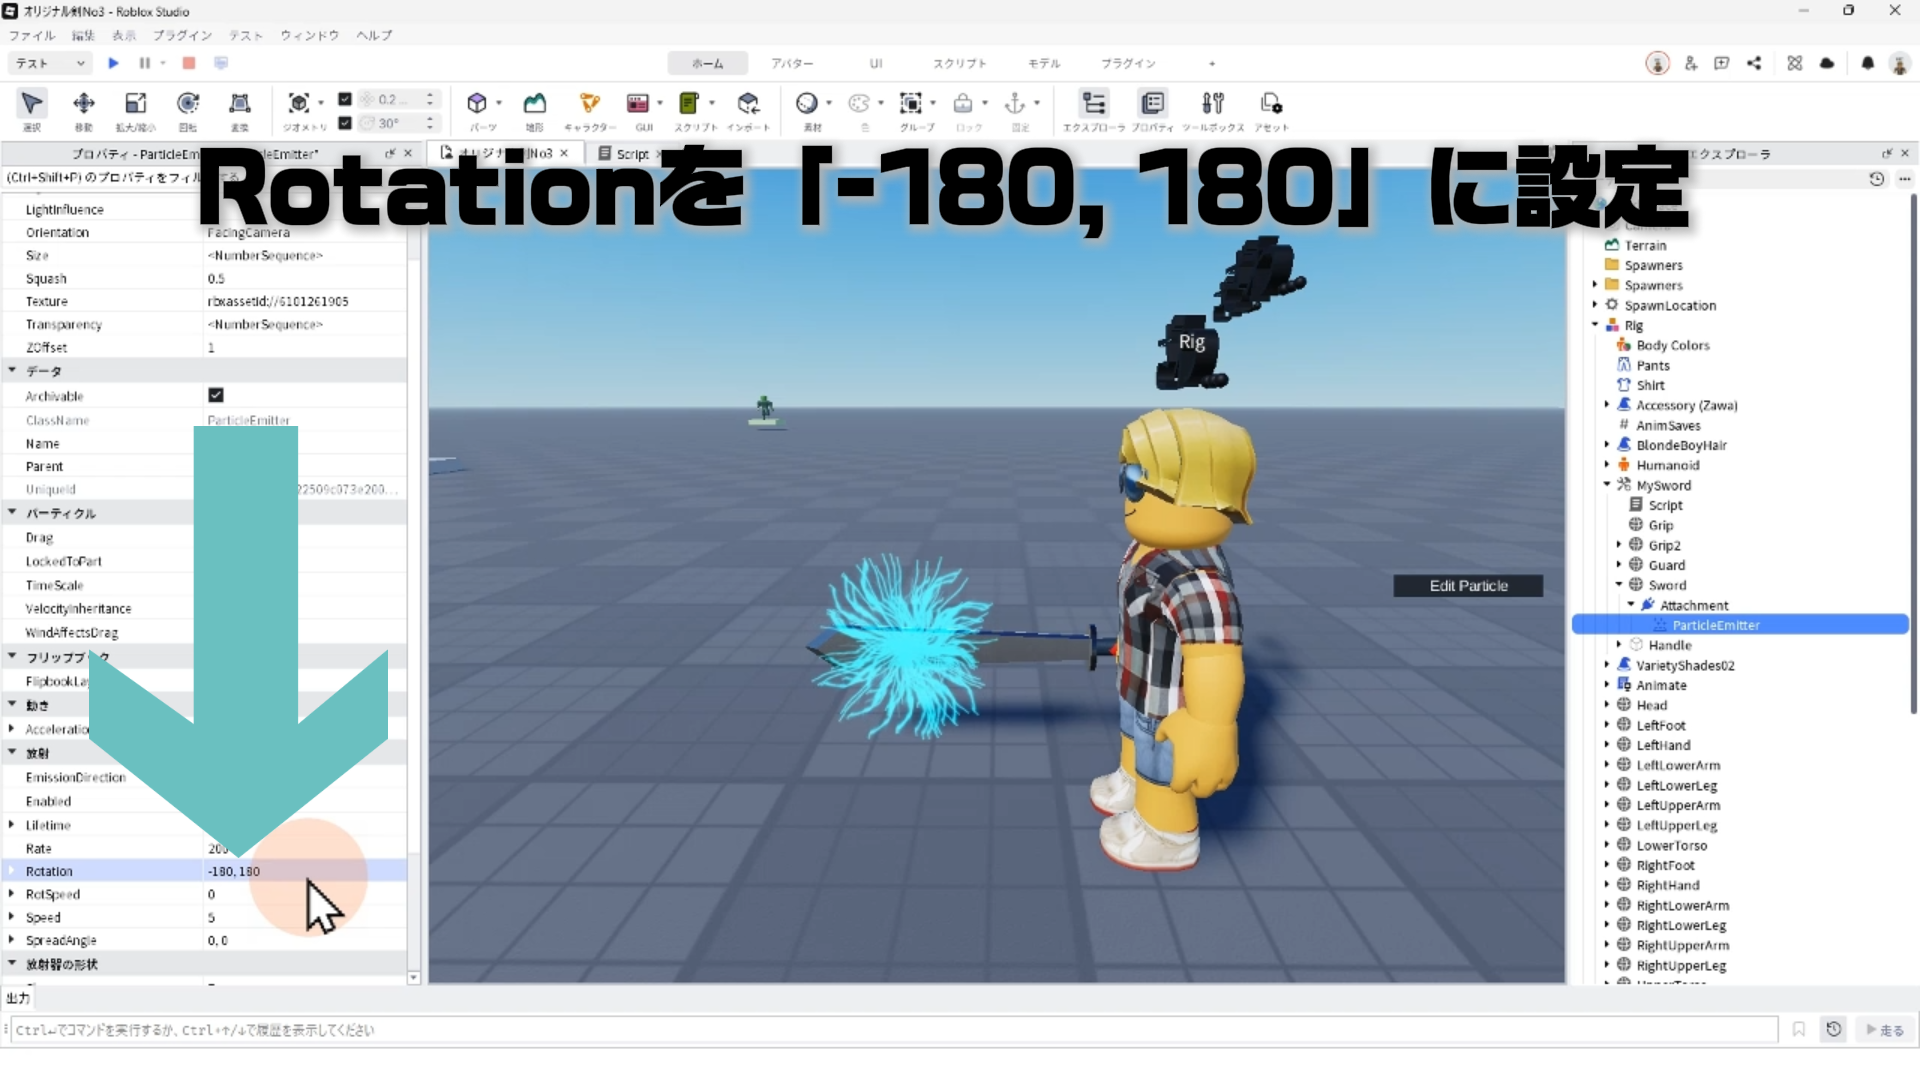Toggle the rotate snap 30° checkbox

[x=345, y=123]
